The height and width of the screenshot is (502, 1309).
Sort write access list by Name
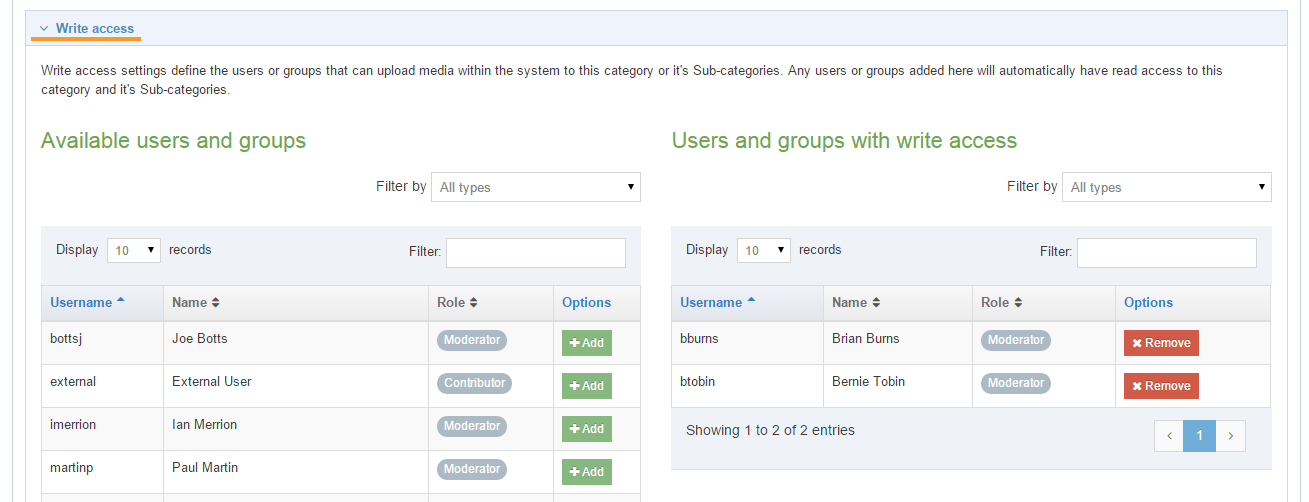coord(855,302)
